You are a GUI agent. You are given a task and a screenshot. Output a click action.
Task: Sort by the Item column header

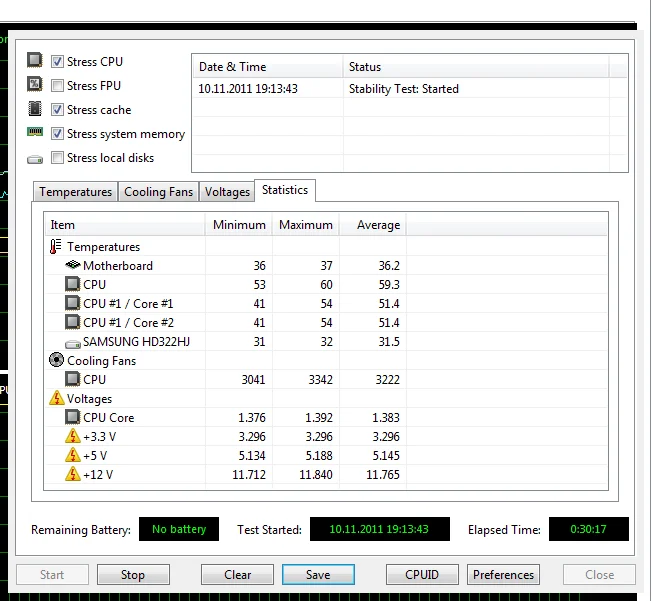click(125, 225)
